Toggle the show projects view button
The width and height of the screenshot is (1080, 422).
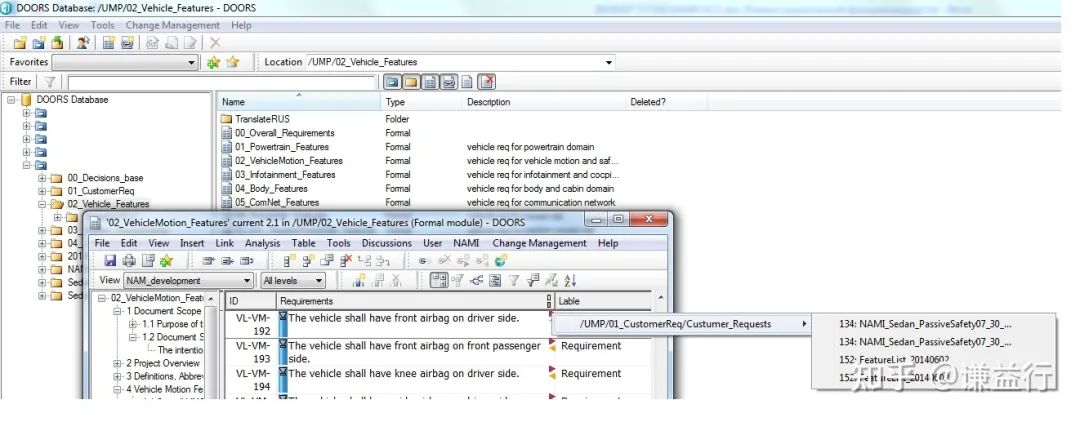[x=392, y=82]
